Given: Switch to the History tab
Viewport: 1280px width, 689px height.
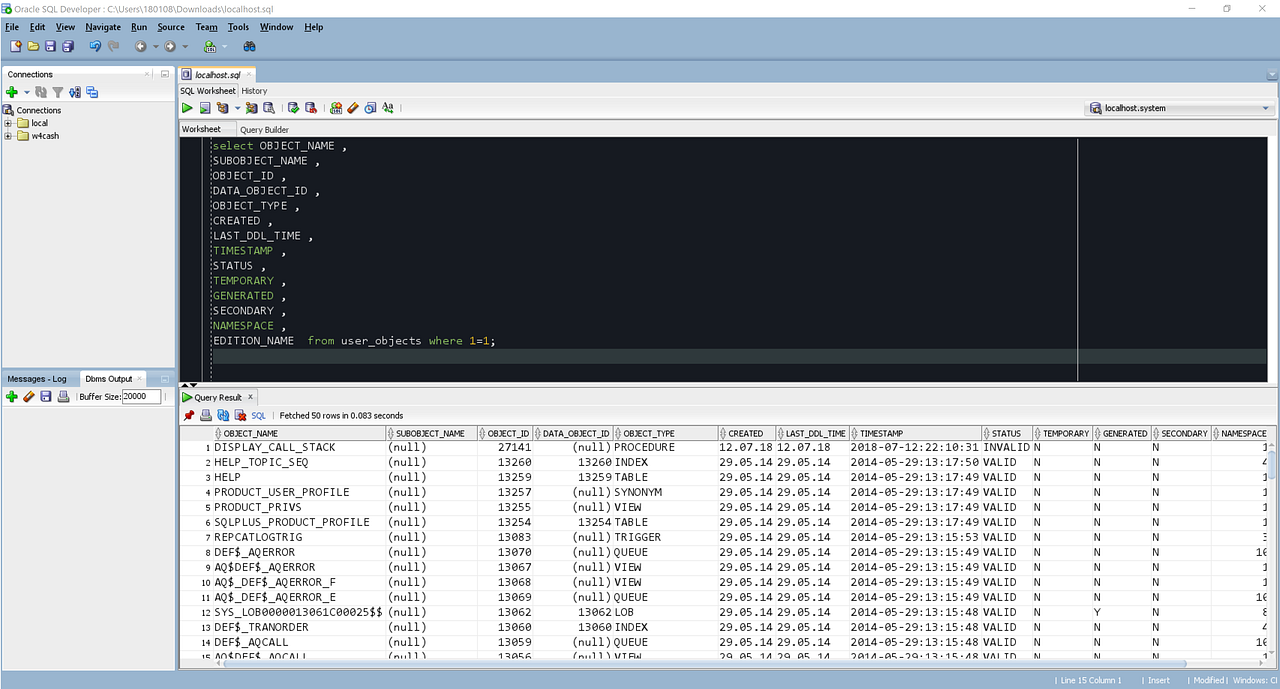Looking at the screenshot, I should tap(254, 90).
